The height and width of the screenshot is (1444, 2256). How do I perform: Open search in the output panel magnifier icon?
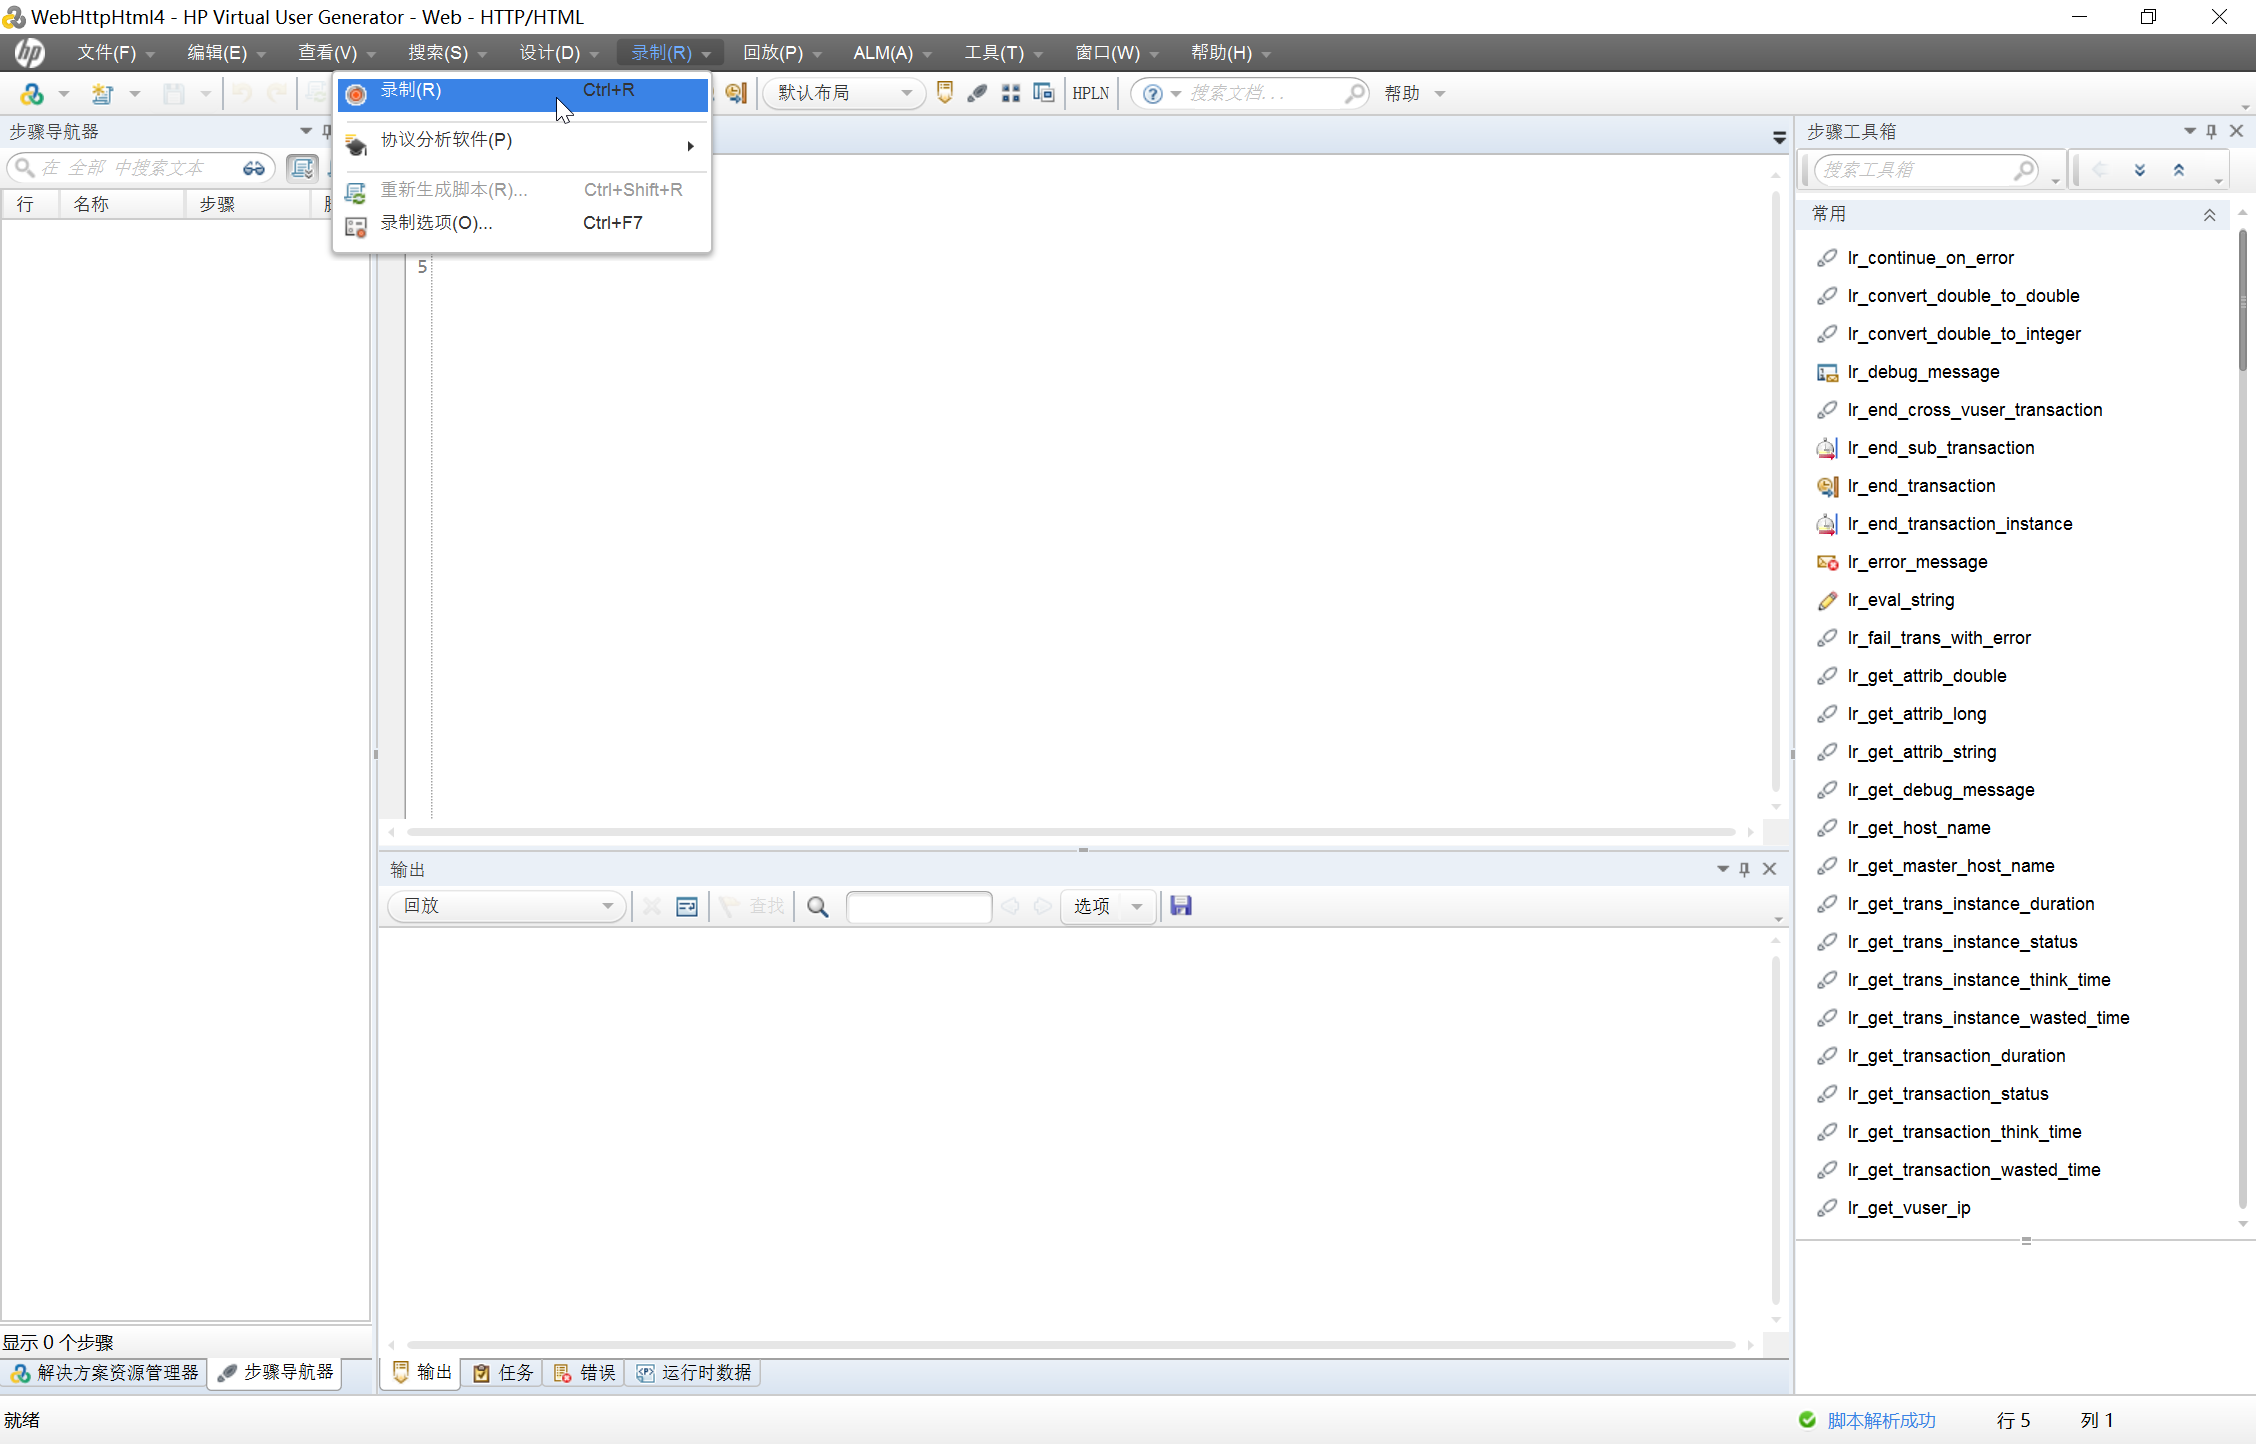click(817, 906)
